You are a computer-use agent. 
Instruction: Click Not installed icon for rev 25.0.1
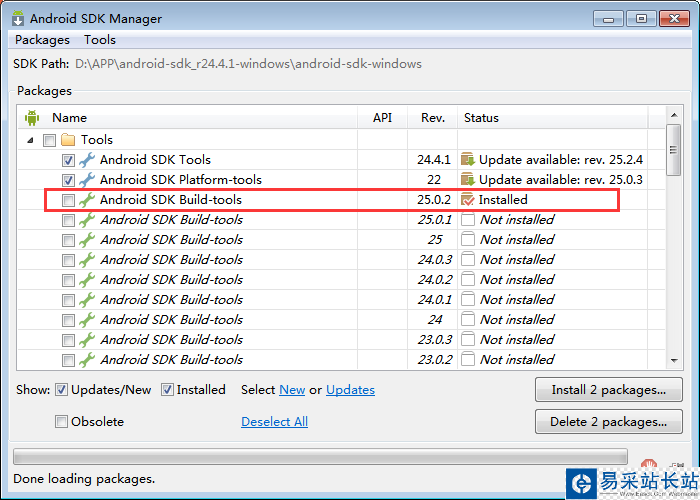pyautogui.click(x=468, y=220)
